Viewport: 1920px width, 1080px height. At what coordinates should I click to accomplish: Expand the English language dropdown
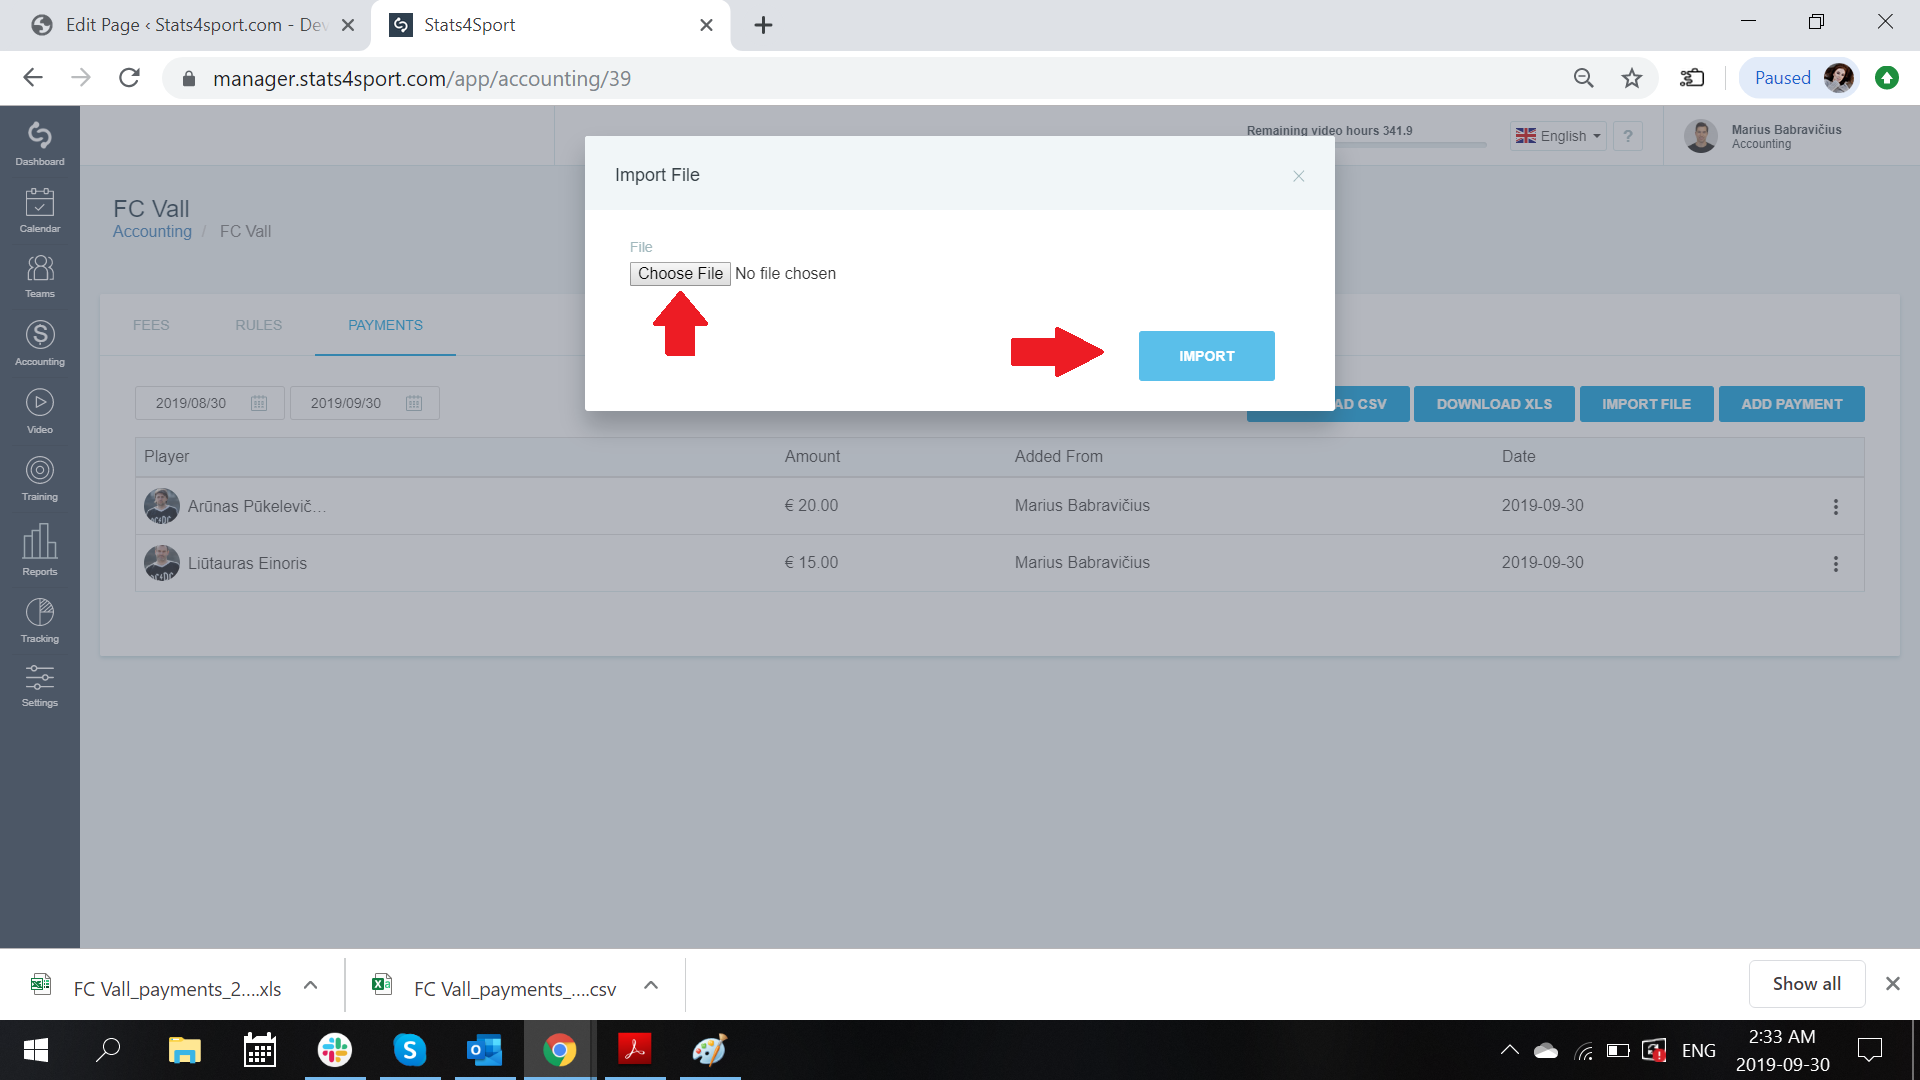1558,136
